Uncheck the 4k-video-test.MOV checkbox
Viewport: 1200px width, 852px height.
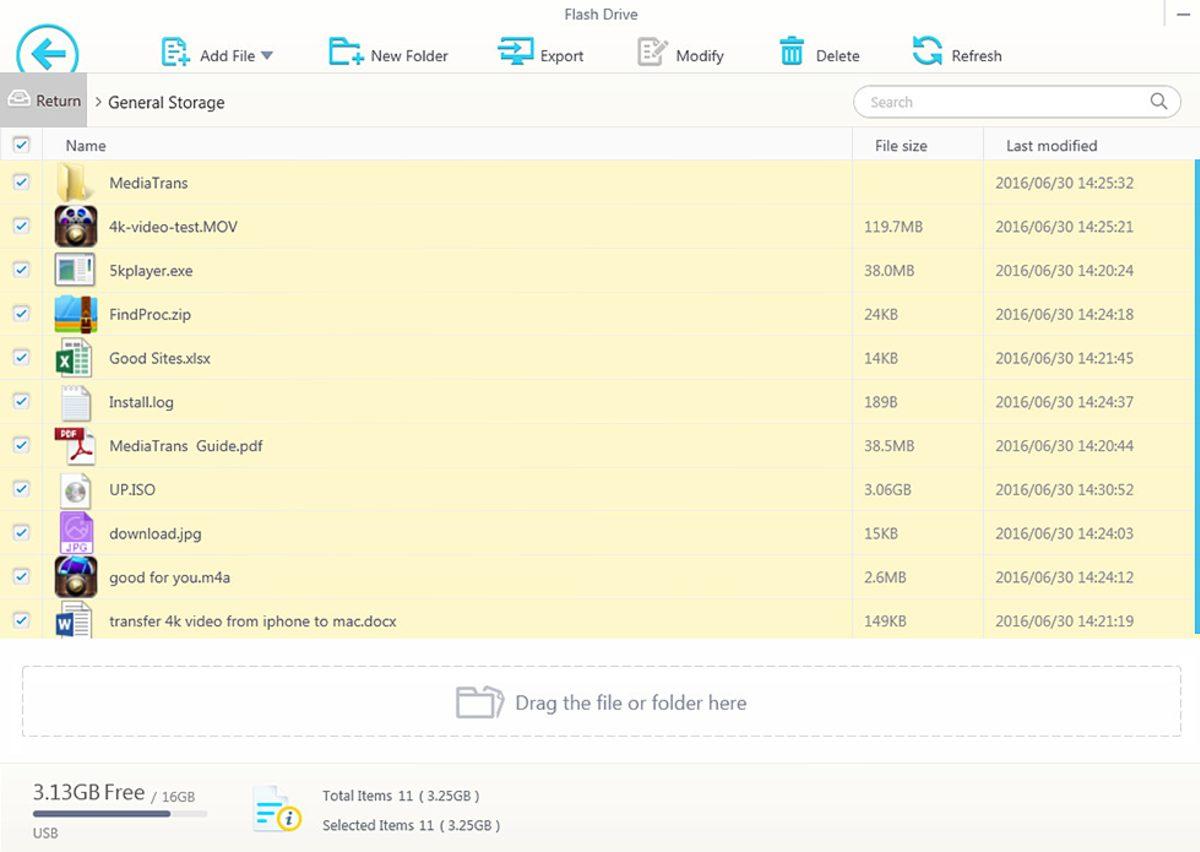pos(21,226)
